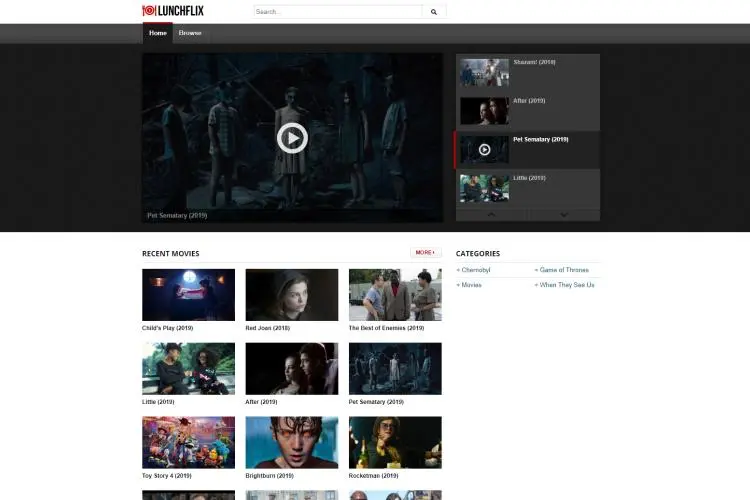Open the Browse tab
Screen dimensions: 750x500
point(190,33)
